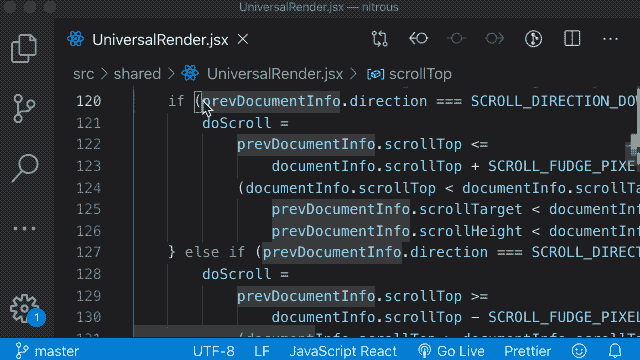Start the Go Live server
Viewport: 640px width, 360px height.
pos(451,351)
